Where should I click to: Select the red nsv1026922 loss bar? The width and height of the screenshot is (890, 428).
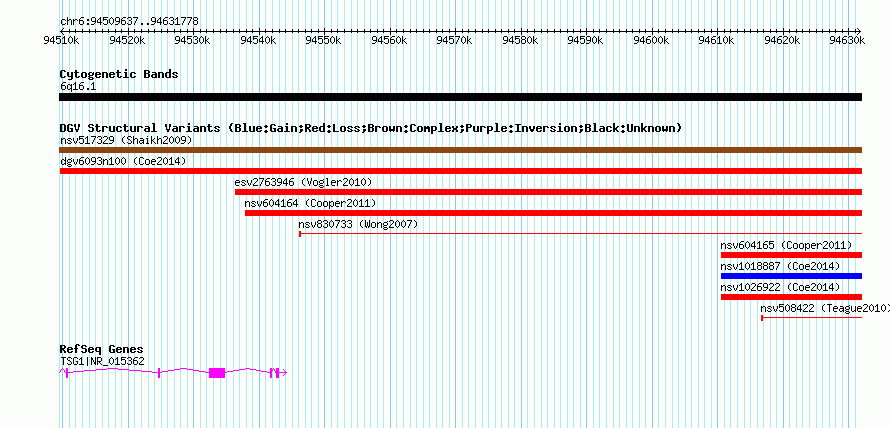(791, 297)
